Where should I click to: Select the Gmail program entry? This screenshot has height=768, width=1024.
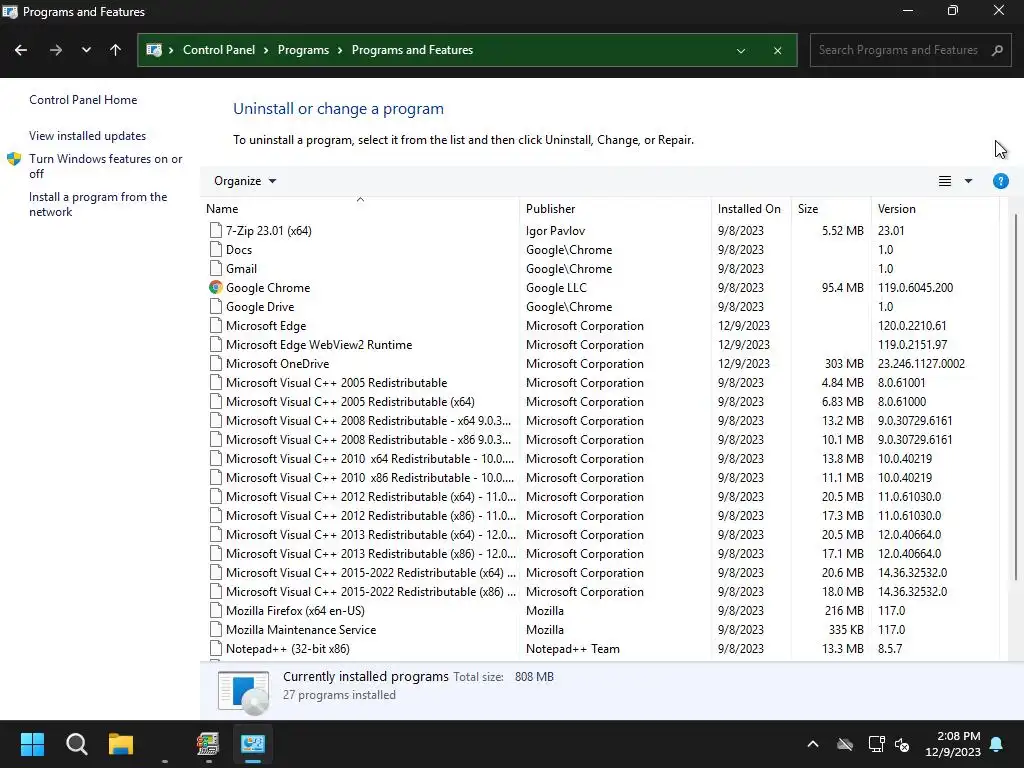[241, 268]
